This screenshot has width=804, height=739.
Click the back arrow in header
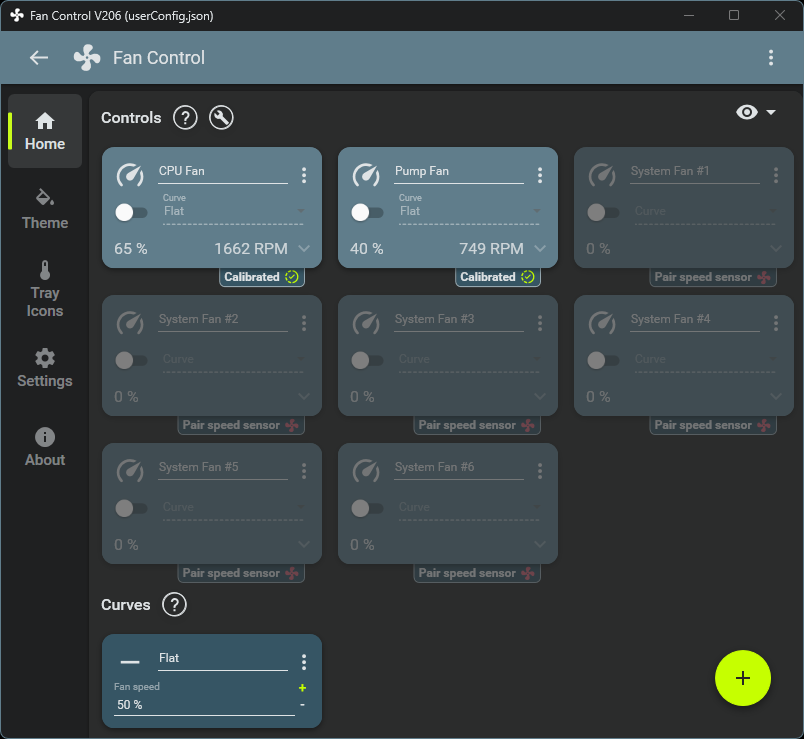39,57
